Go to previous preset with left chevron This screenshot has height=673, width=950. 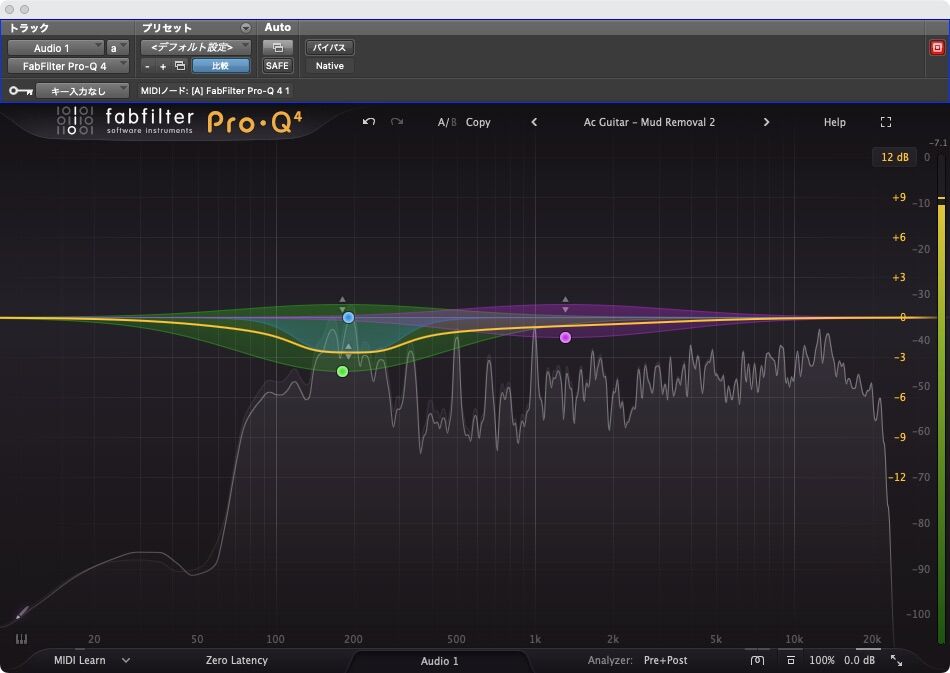pyautogui.click(x=534, y=122)
